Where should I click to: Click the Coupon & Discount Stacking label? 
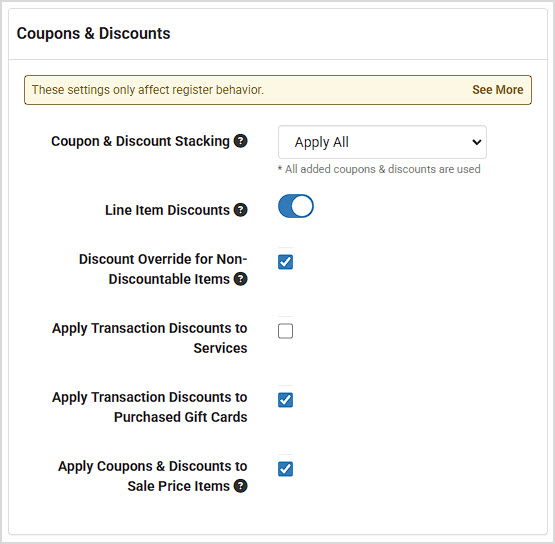point(141,141)
